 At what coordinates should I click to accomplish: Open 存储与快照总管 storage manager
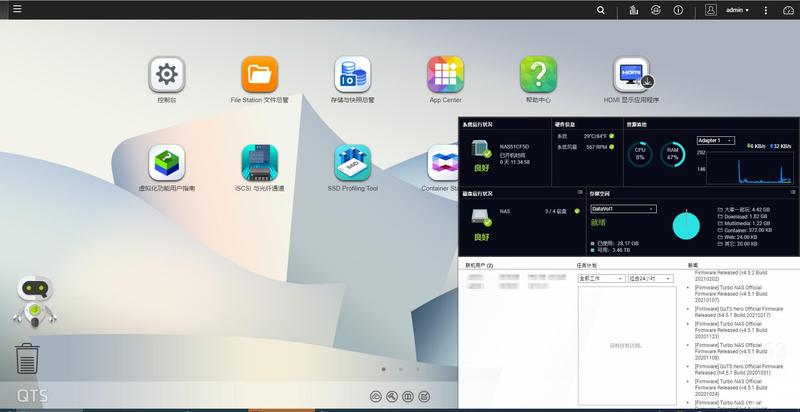(353, 74)
